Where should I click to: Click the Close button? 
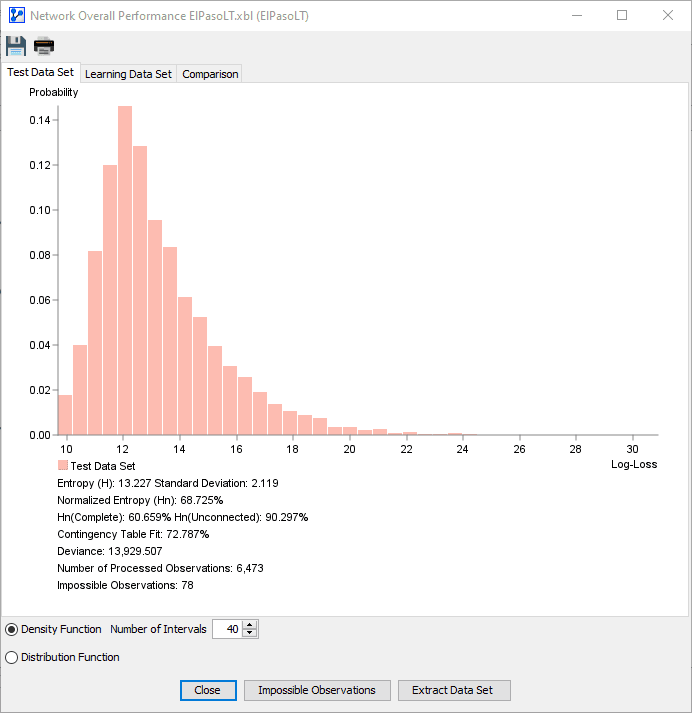coord(208,690)
